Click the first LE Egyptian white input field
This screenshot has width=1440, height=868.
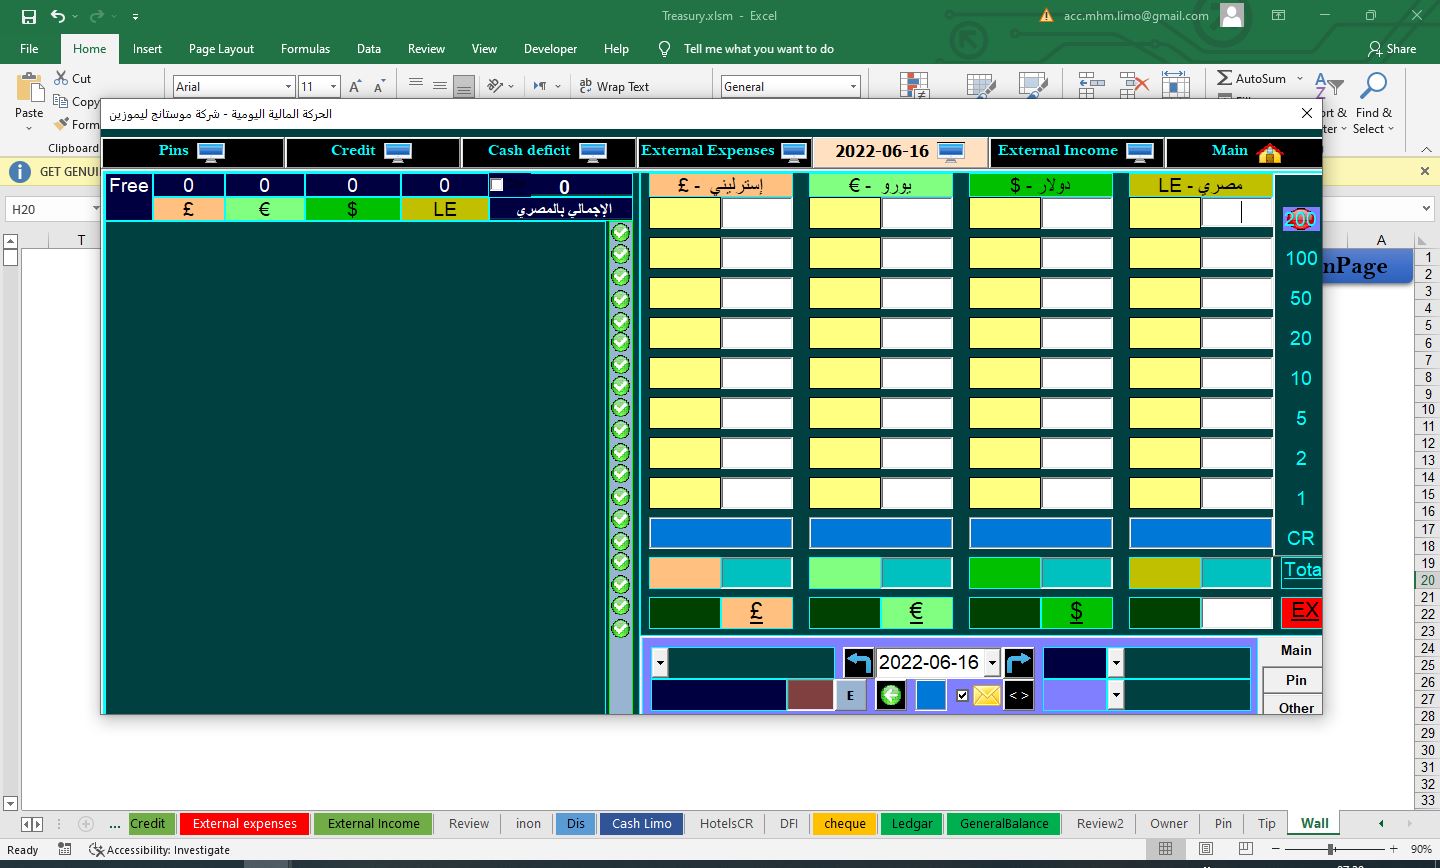point(1236,213)
